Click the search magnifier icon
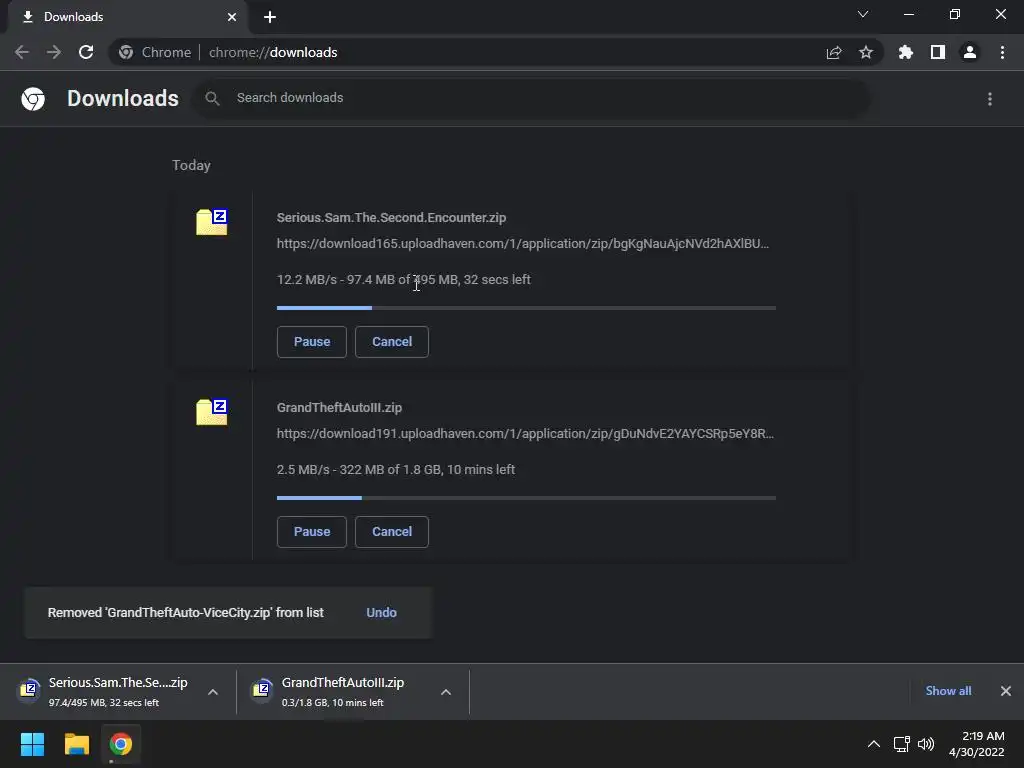 coord(212,99)
